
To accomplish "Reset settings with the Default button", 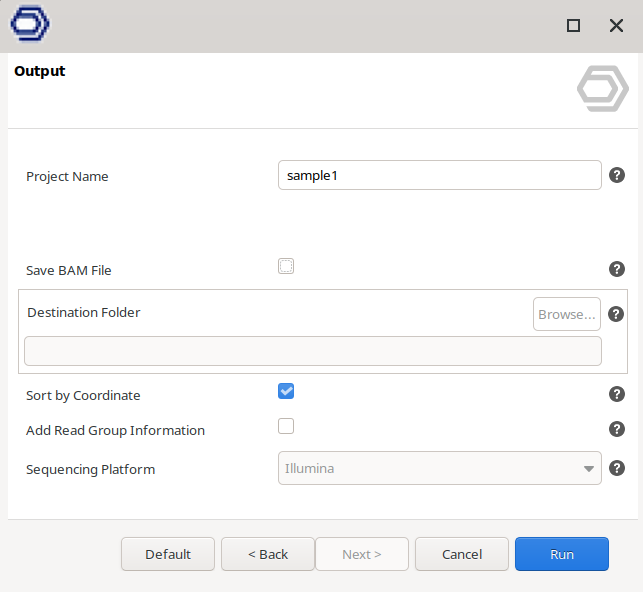I will point(168,554).
